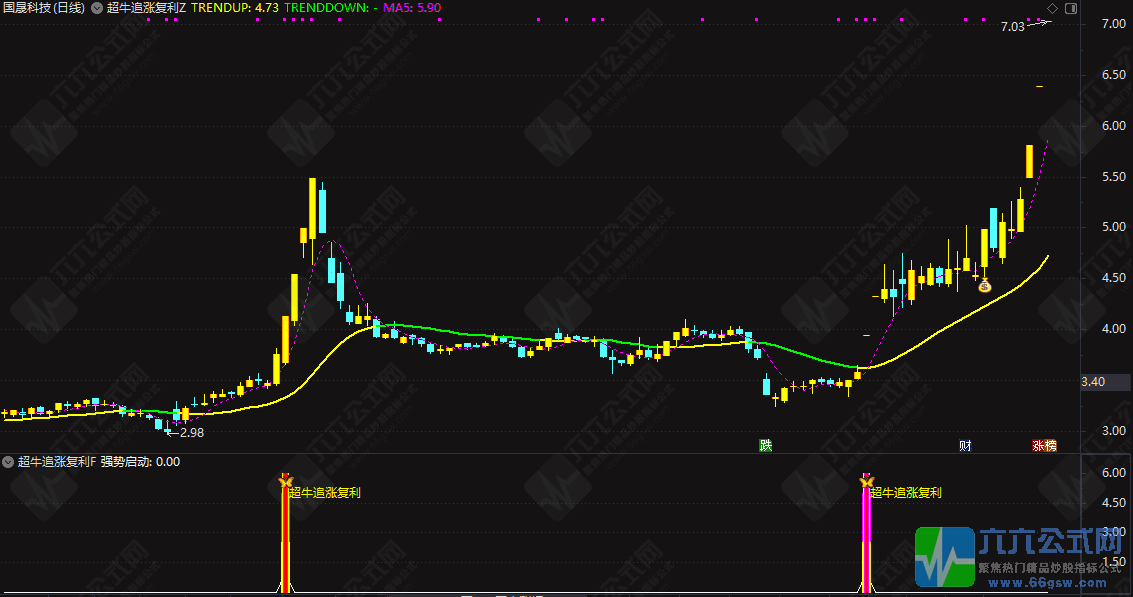Click the first butterfly signal icon
This screenshot has height=597, width=1133.
(x=284, y=484)
